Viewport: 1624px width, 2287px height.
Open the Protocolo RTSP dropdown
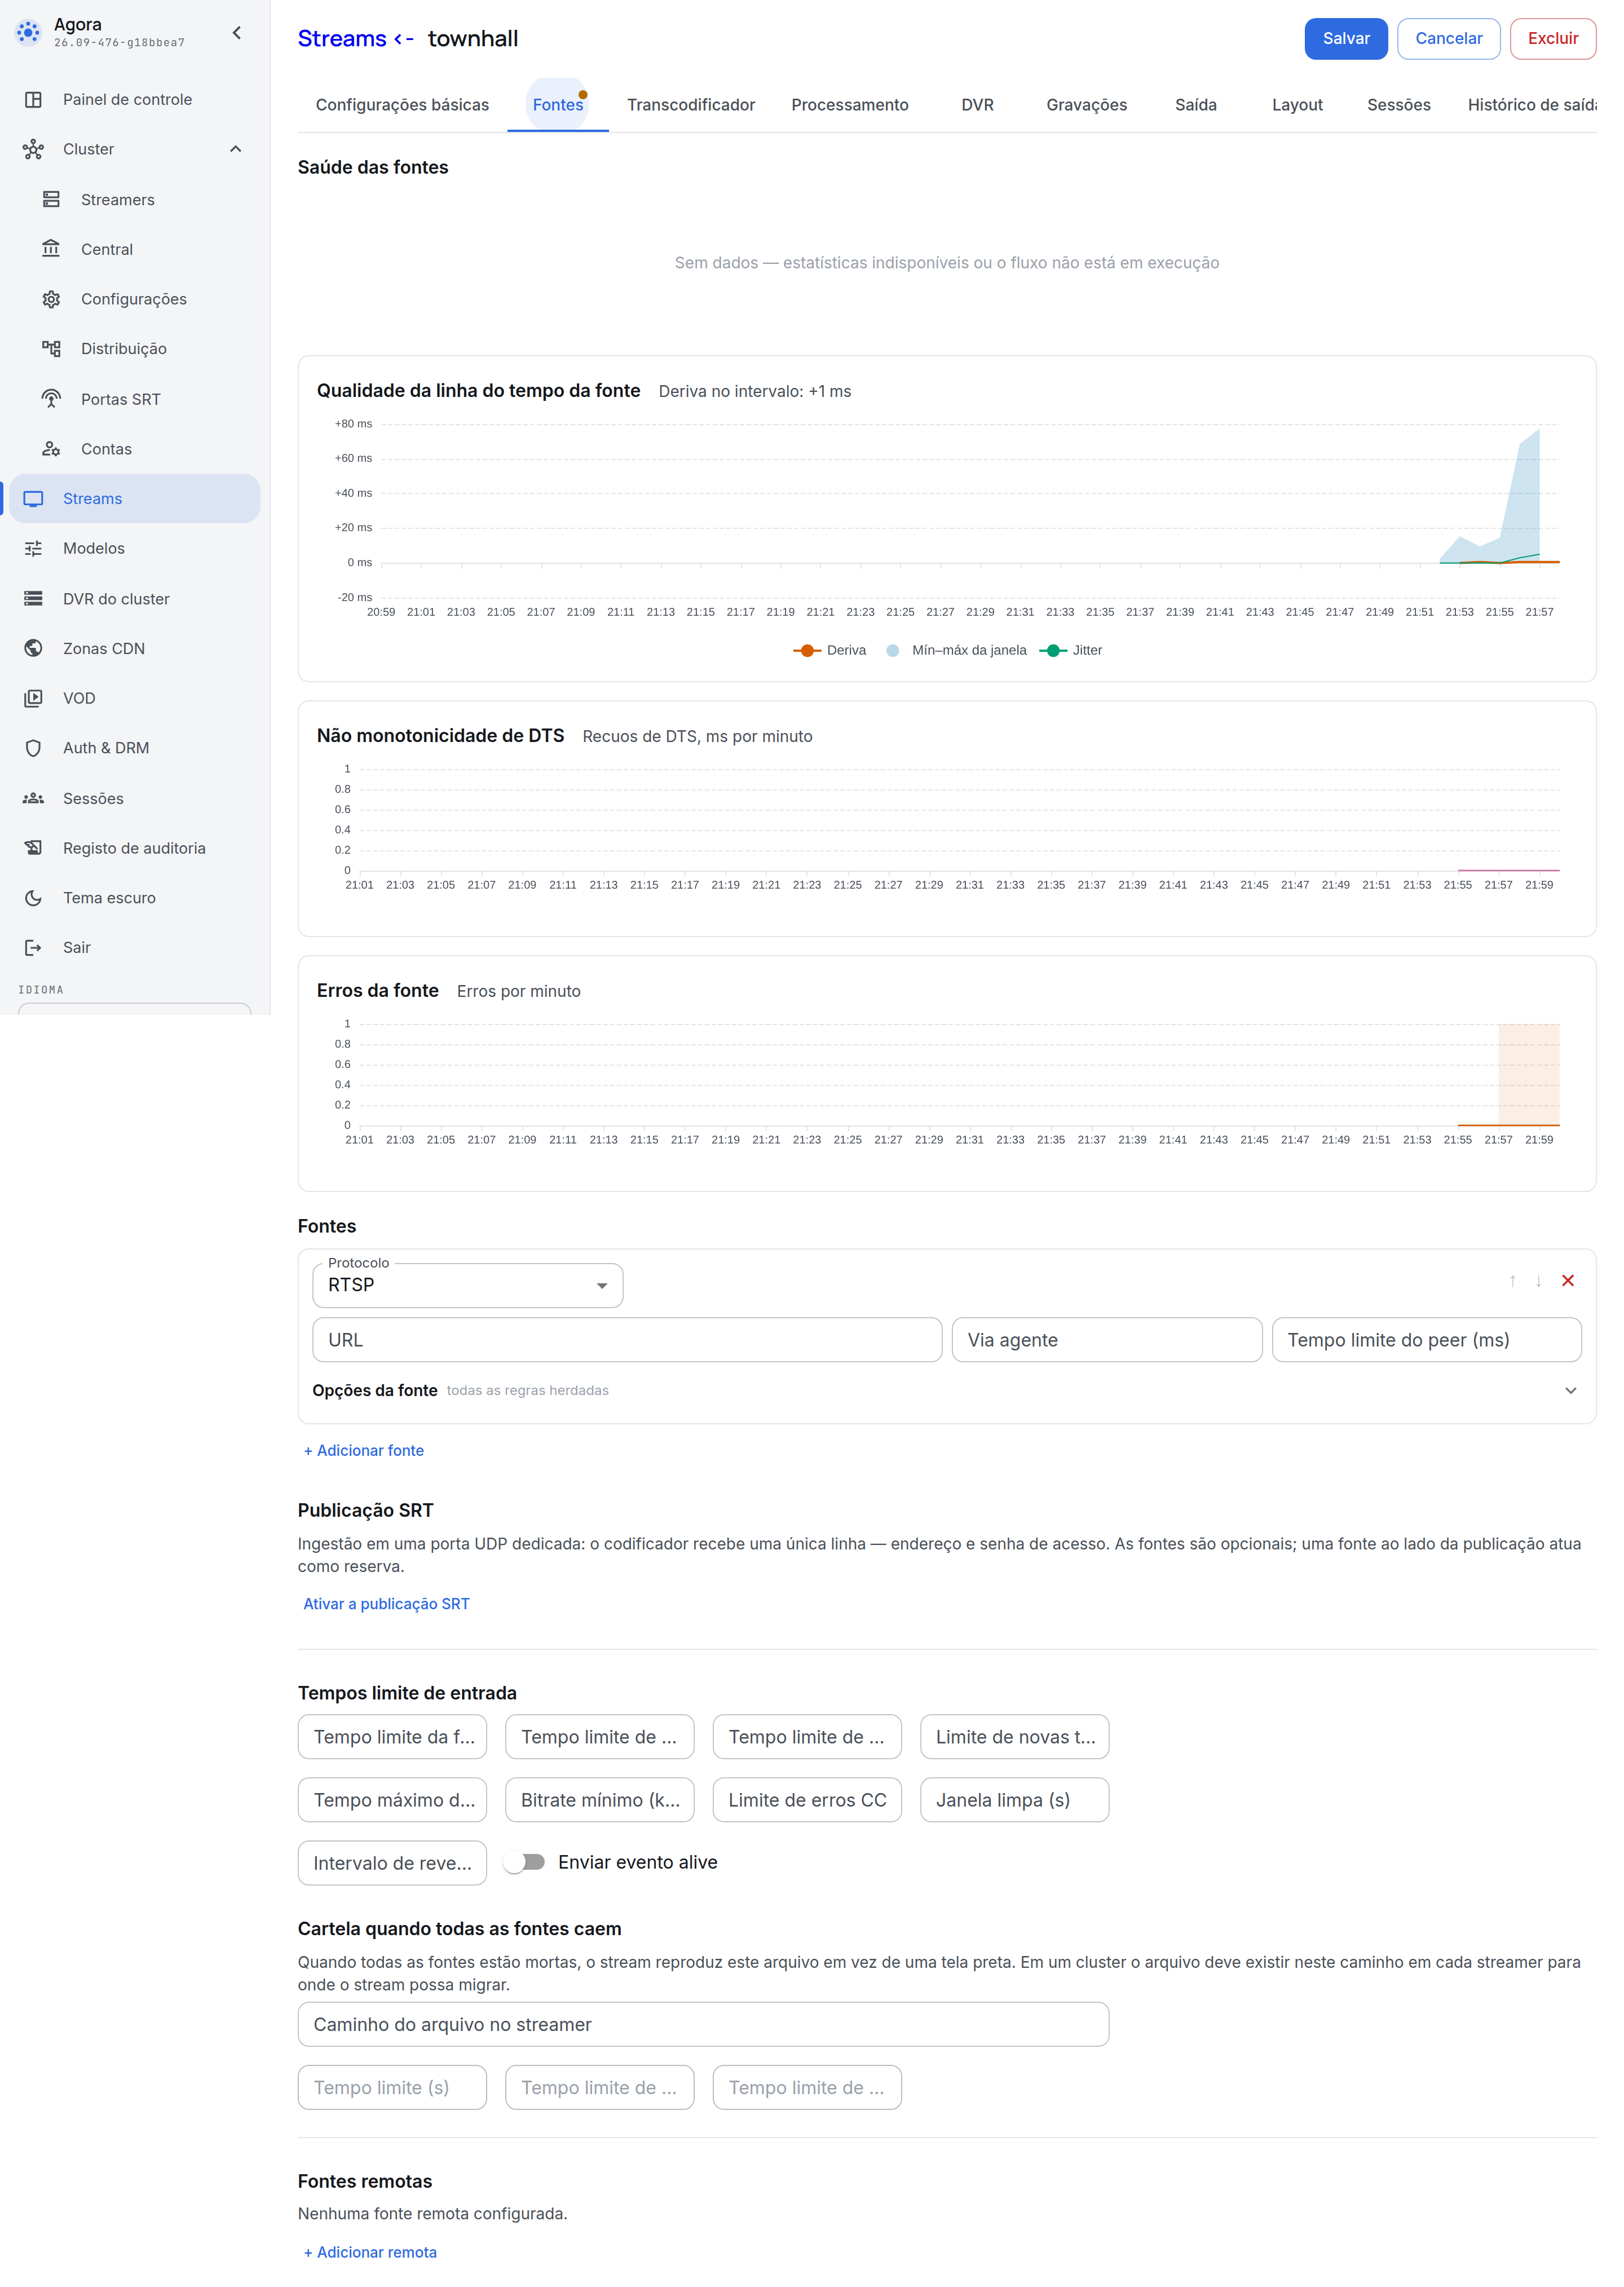tap(468, 1285)
